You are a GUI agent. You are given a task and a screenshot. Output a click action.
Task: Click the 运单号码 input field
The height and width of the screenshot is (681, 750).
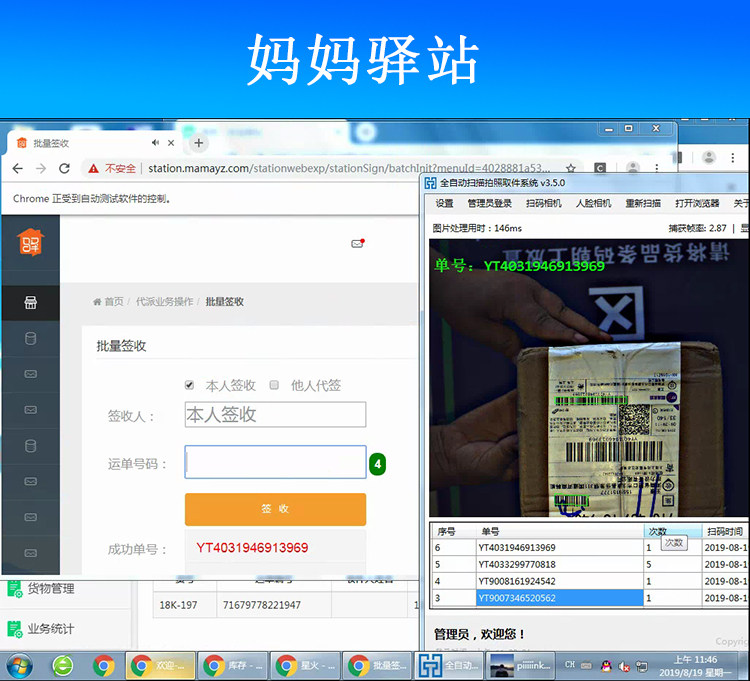[276, 462]
